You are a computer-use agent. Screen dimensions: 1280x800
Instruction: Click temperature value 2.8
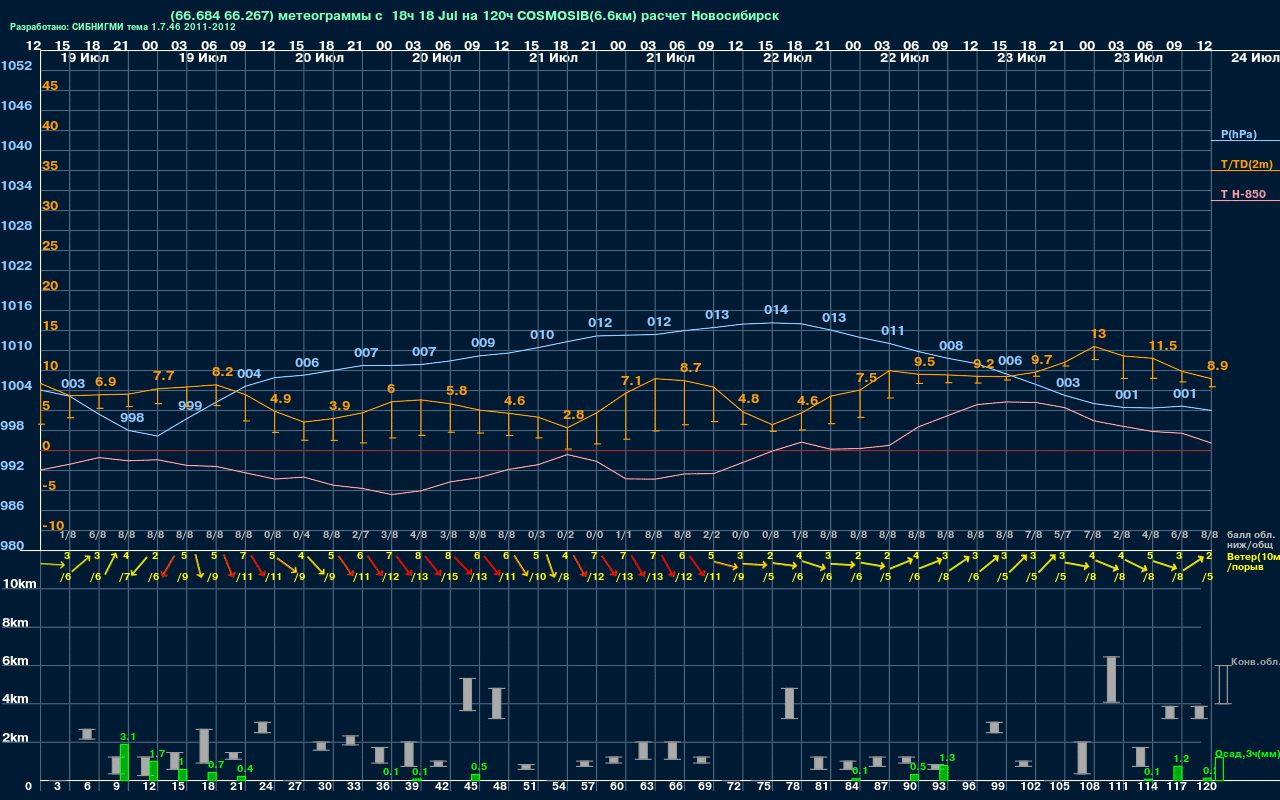click(x=574, y=415)
